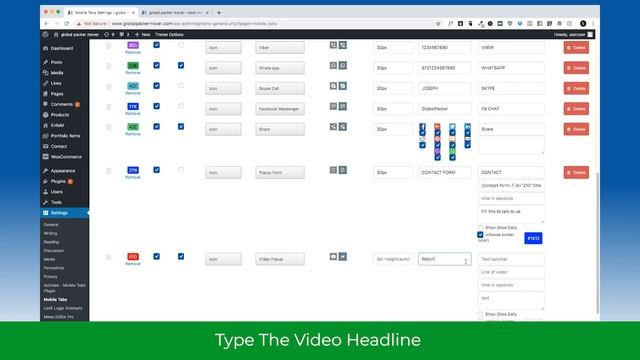Switch to the global packer mover browser tab
The image size is (640, 360).
coord(175,13)
